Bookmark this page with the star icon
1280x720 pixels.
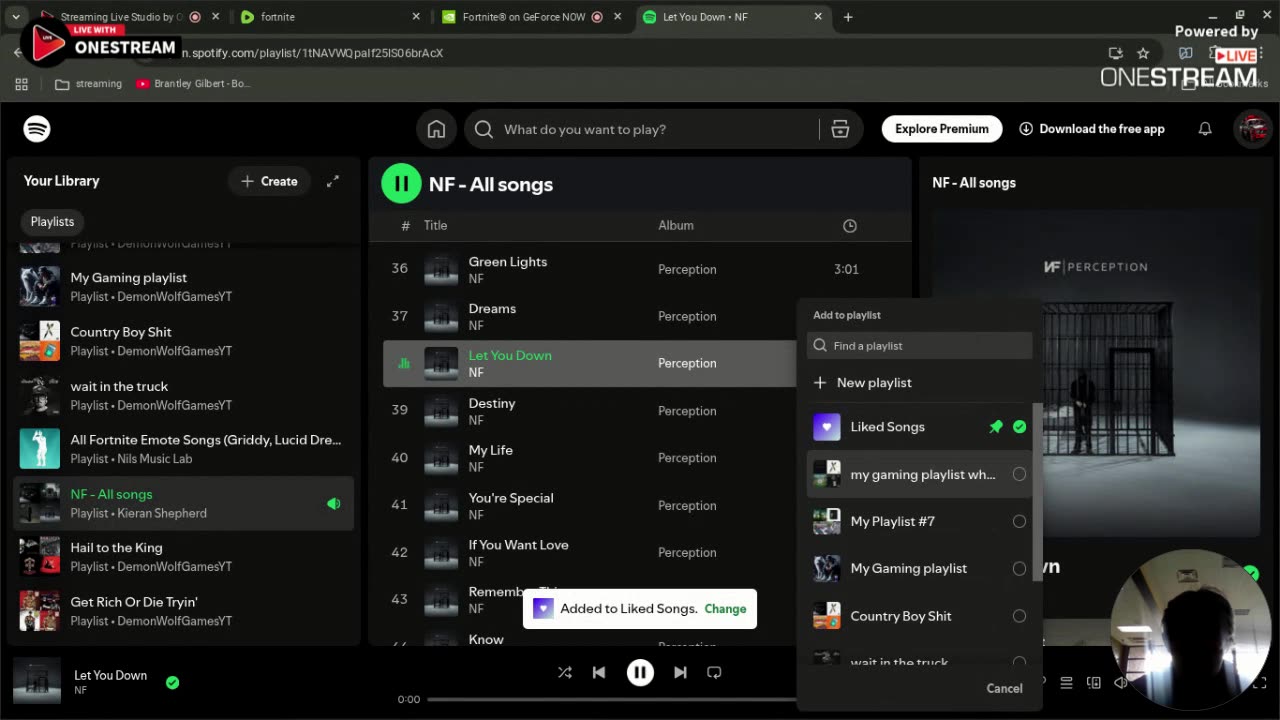(x=1143, y=53)
